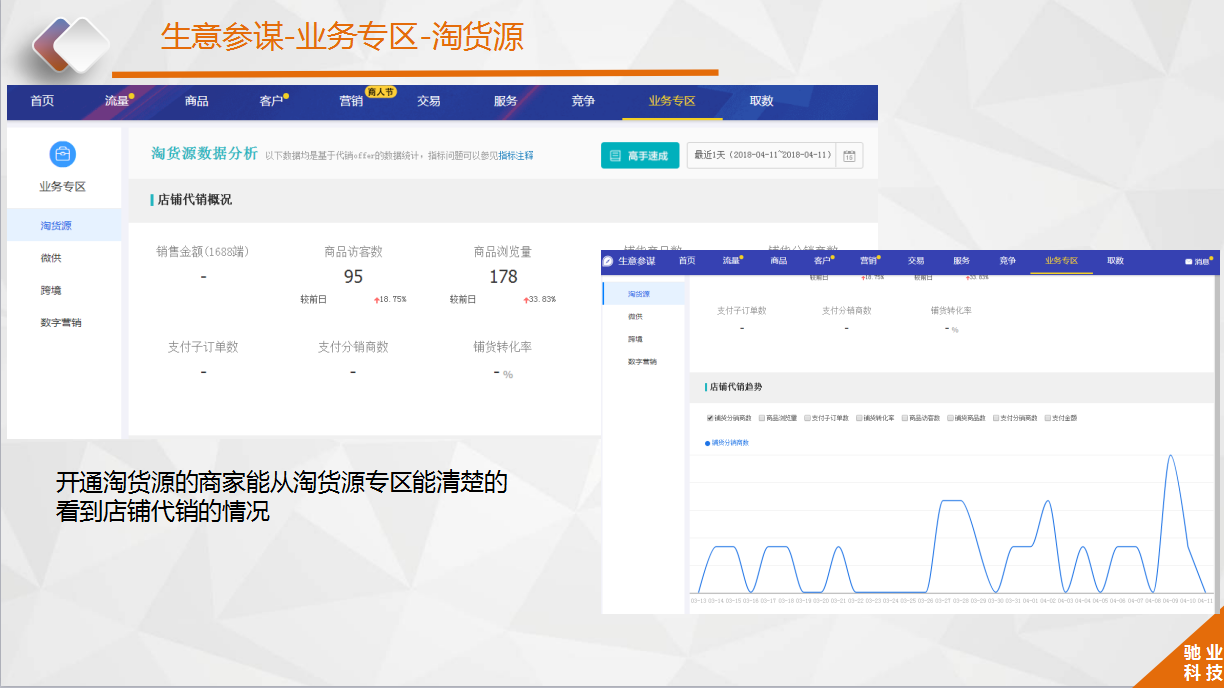The height and width of the screenshot is (688, 1224).
Task: Click the 淘货源数据分析 page title
Action: click(204, 153)
